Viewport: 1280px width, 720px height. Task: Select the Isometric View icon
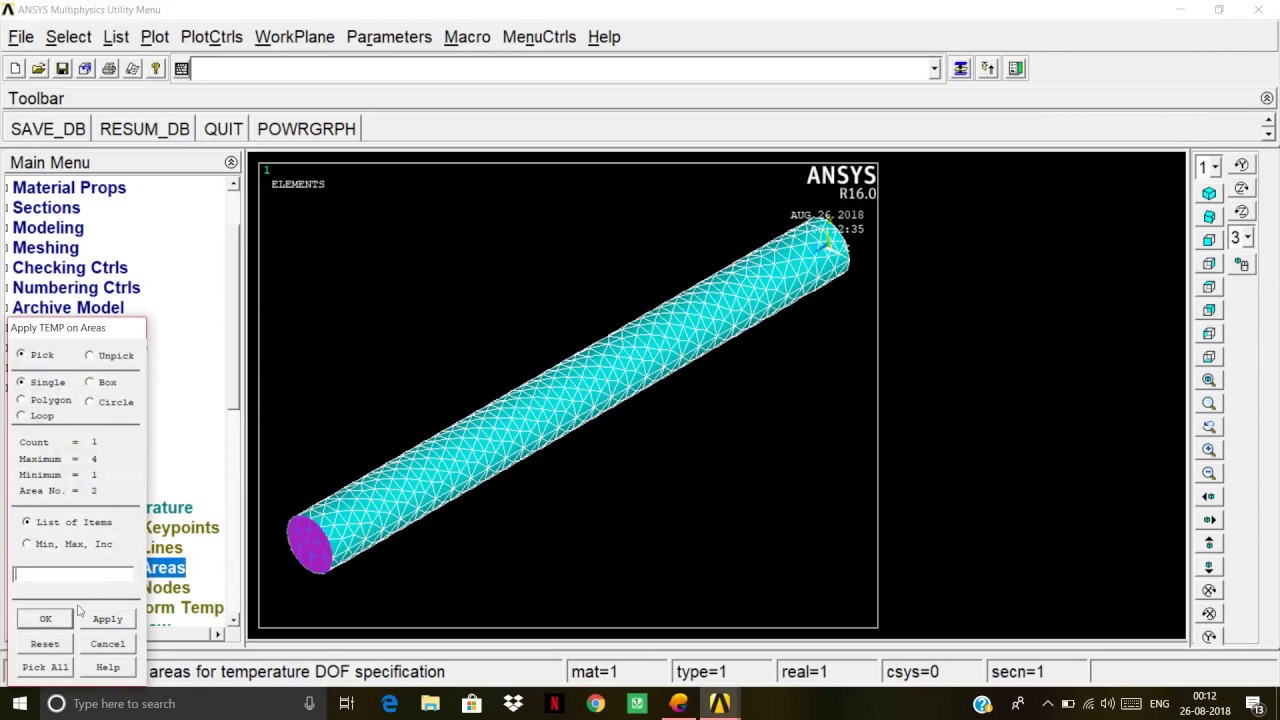tap(1209, 193)
